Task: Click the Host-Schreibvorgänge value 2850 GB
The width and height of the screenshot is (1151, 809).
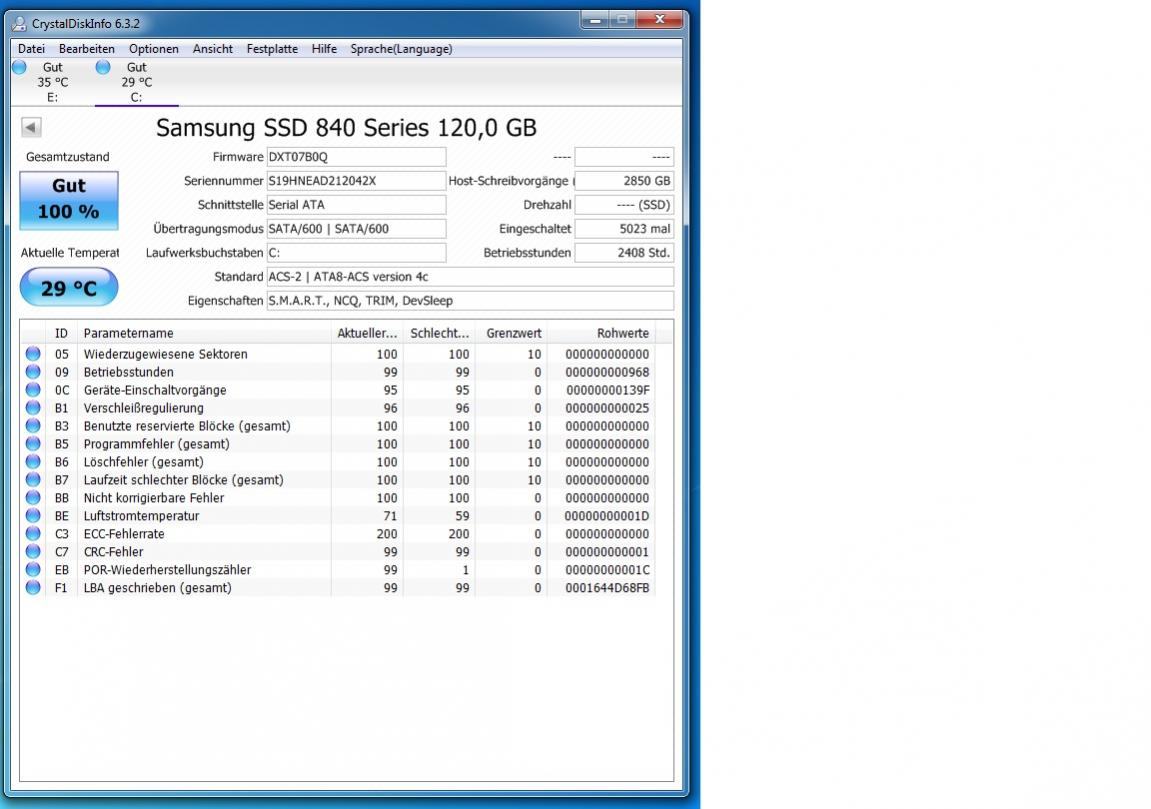Action: pyautogui.click(x=624, y=181)
